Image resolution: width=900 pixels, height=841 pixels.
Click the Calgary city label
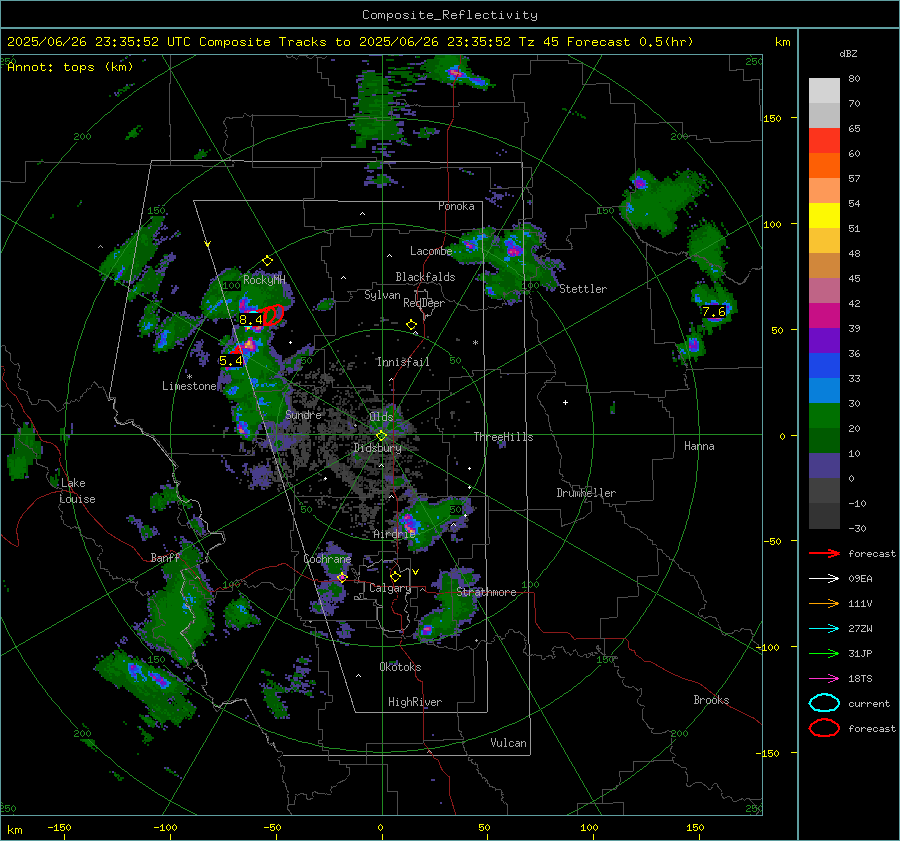[x=390, y=588]
